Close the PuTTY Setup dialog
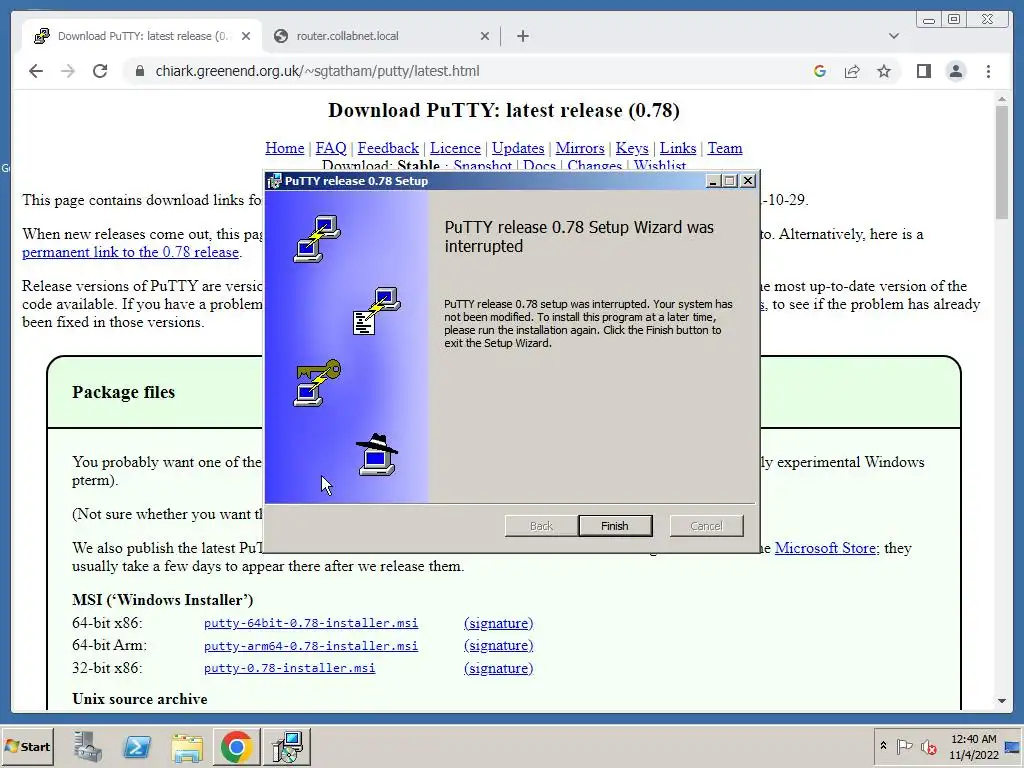The image size is (1024, 768). (x=748, y=181)
